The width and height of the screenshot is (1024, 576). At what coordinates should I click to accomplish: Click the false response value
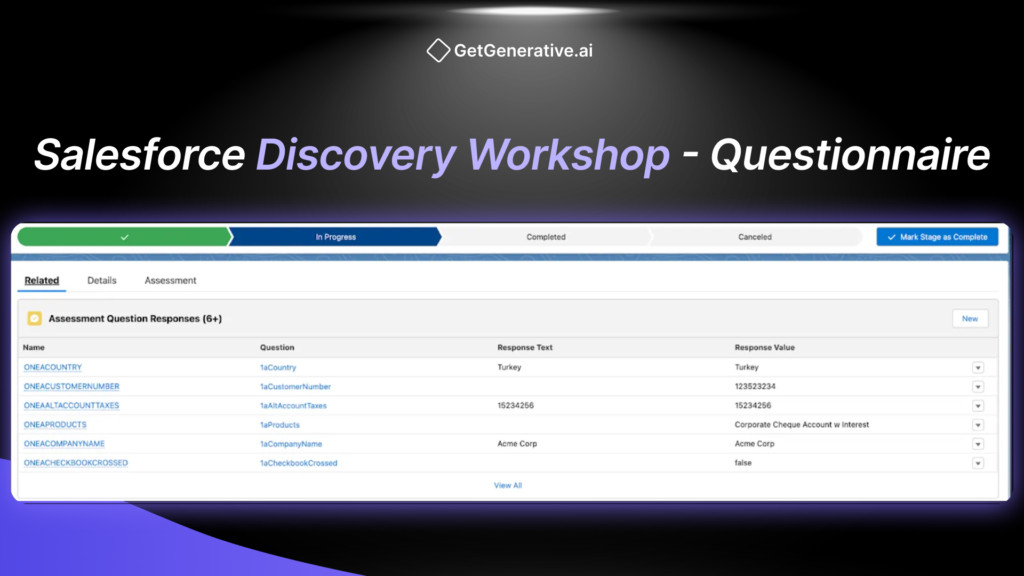click(743, 463)
